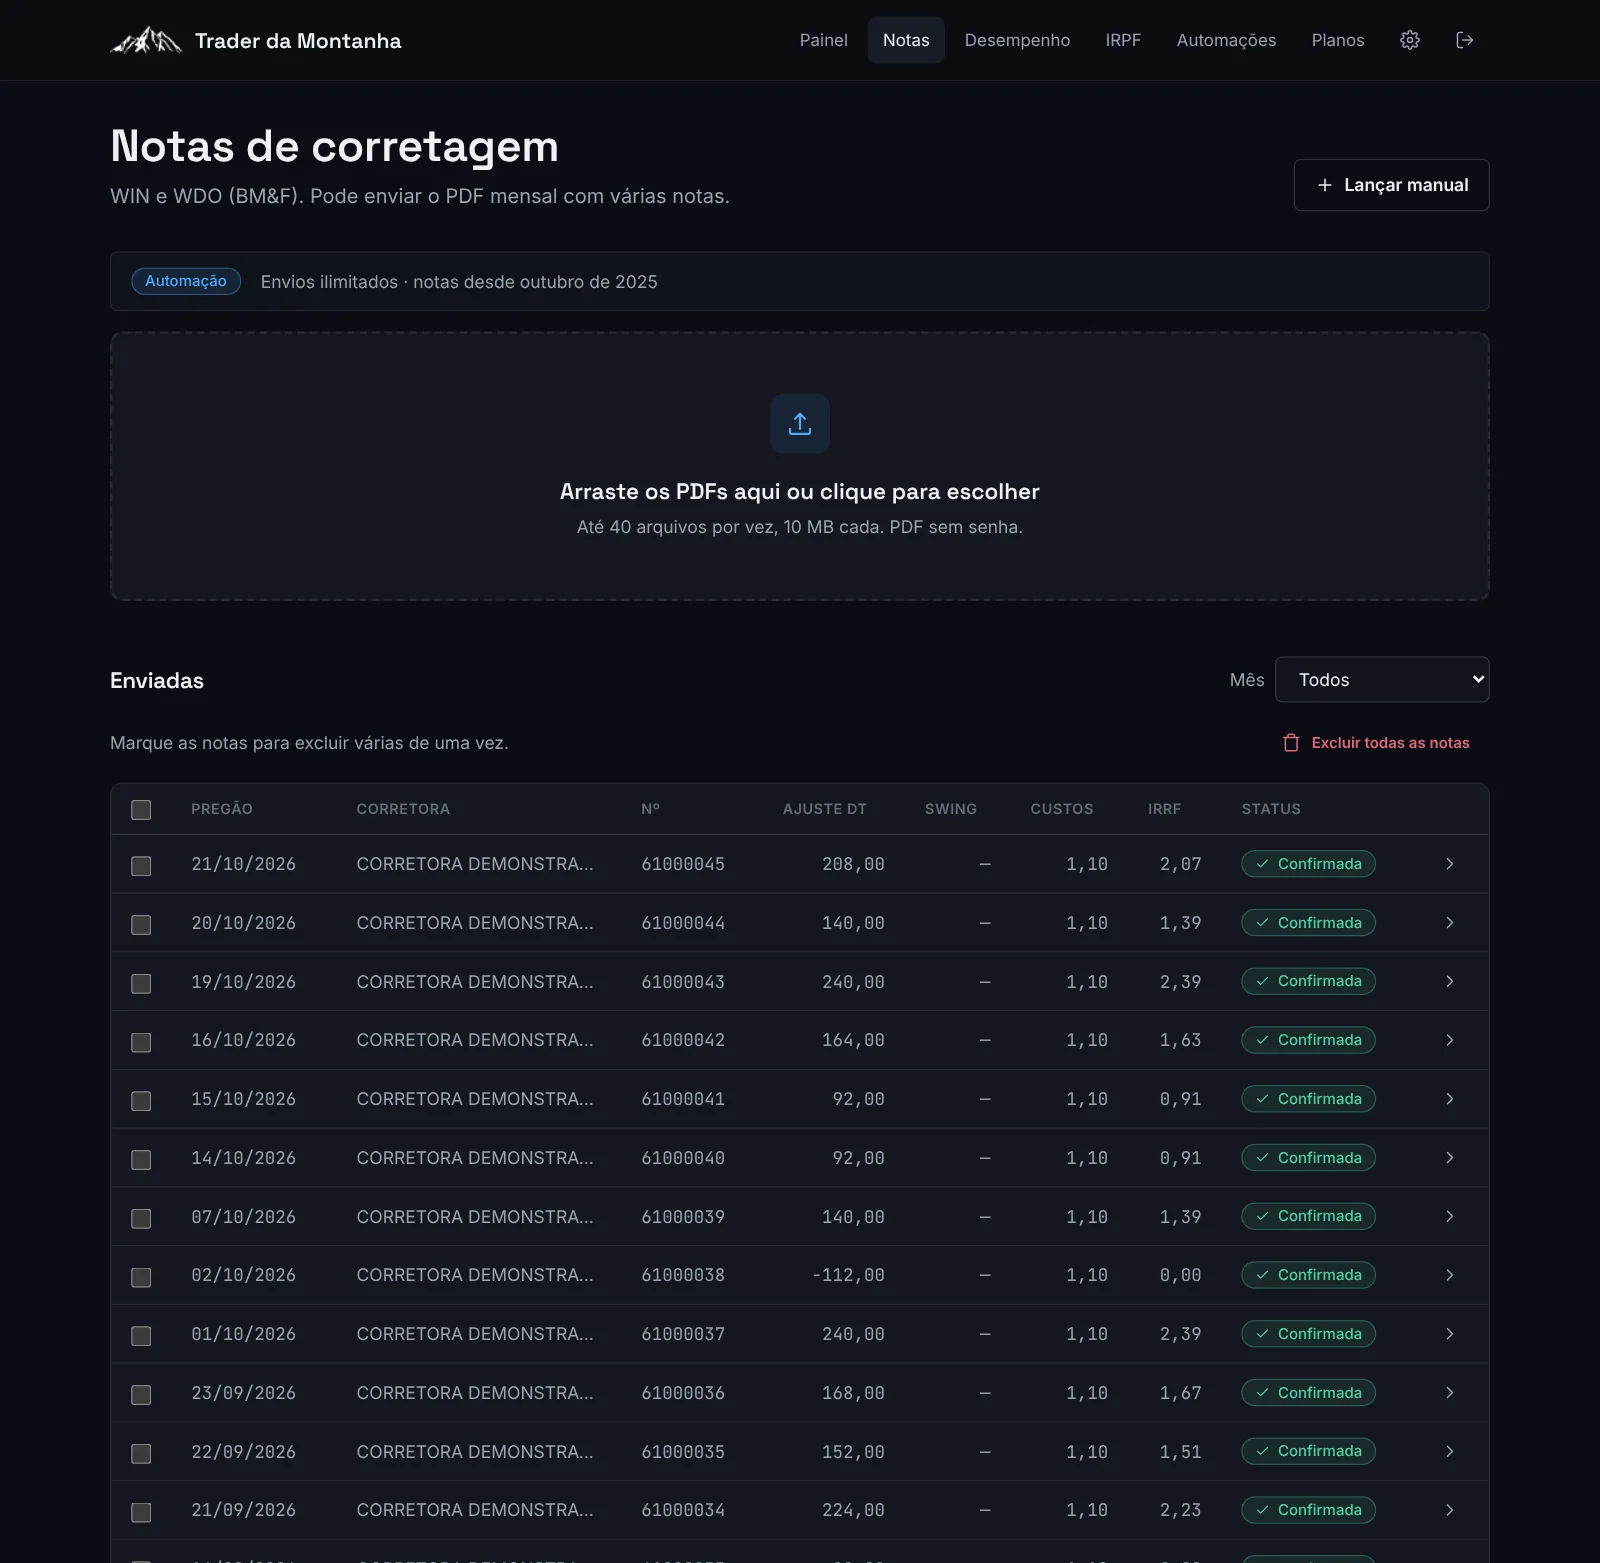The image size is (1600, 1563).
Task: Click the Trader da Montanha title
Action: point(298,41)
